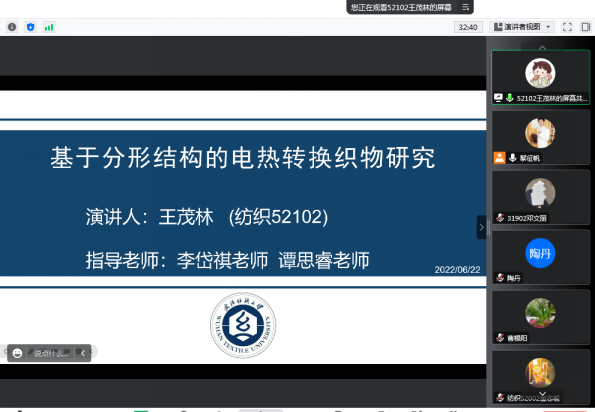Collapse the participant panel with the arrow

pos(482,227)
